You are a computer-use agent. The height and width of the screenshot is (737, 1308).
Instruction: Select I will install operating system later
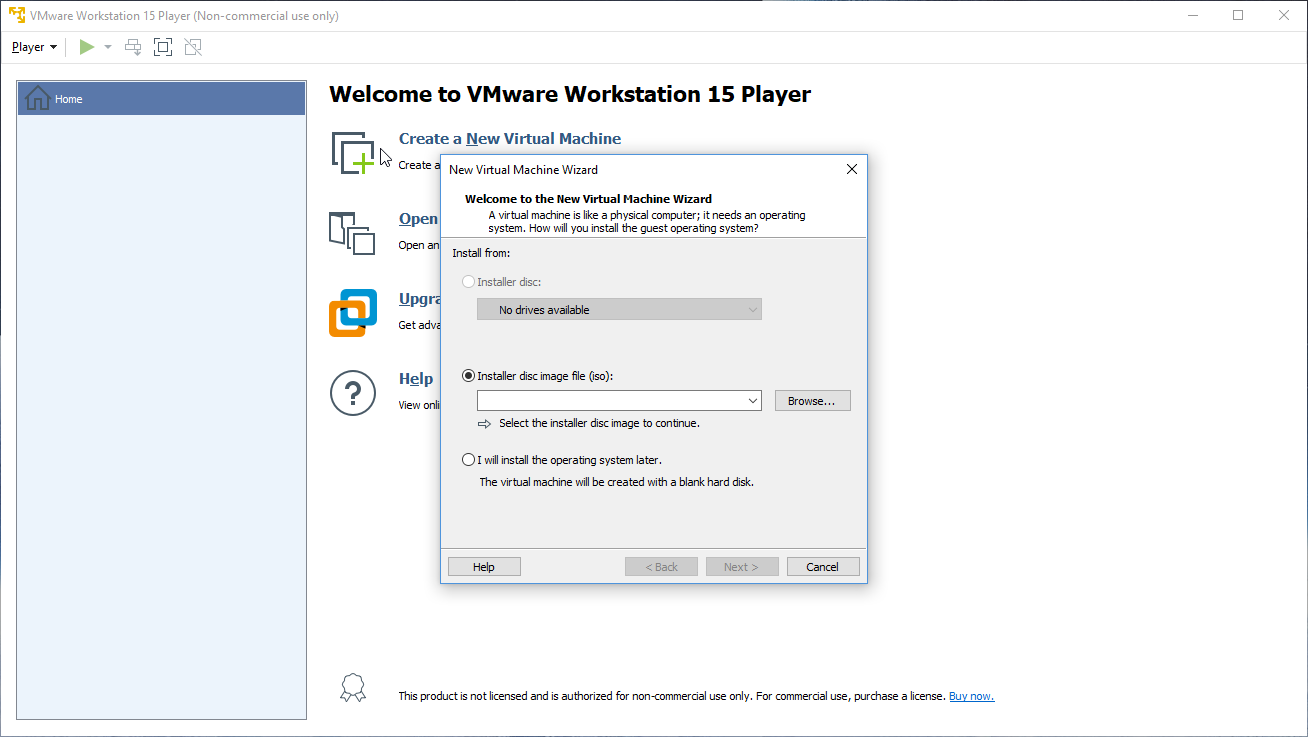pyautogui.click(x=469, y=460)
